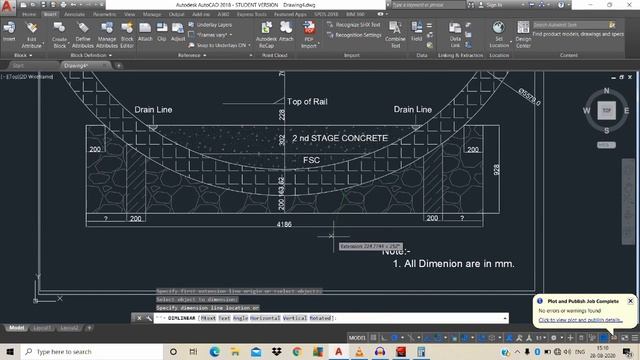
Task: Open Design Center
Action: pos(523,35)
